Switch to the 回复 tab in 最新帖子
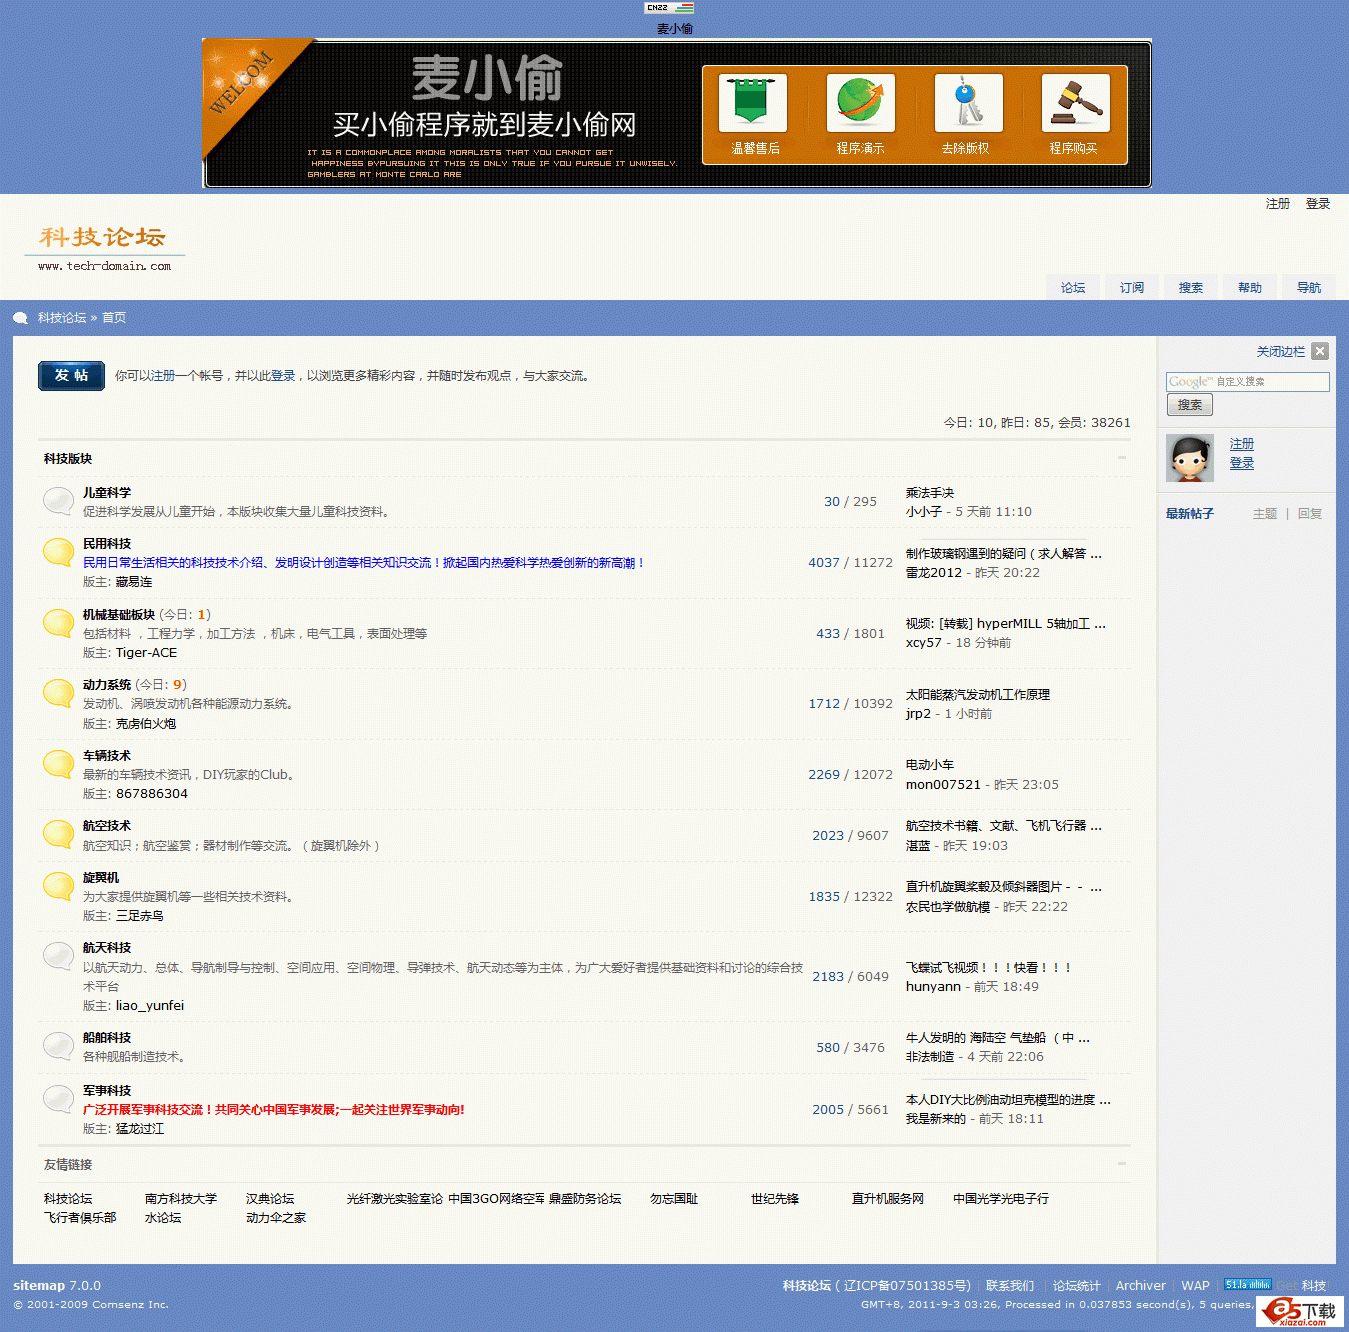The width and height of the screenshot is (1349, 1332). coord(1310,513)
